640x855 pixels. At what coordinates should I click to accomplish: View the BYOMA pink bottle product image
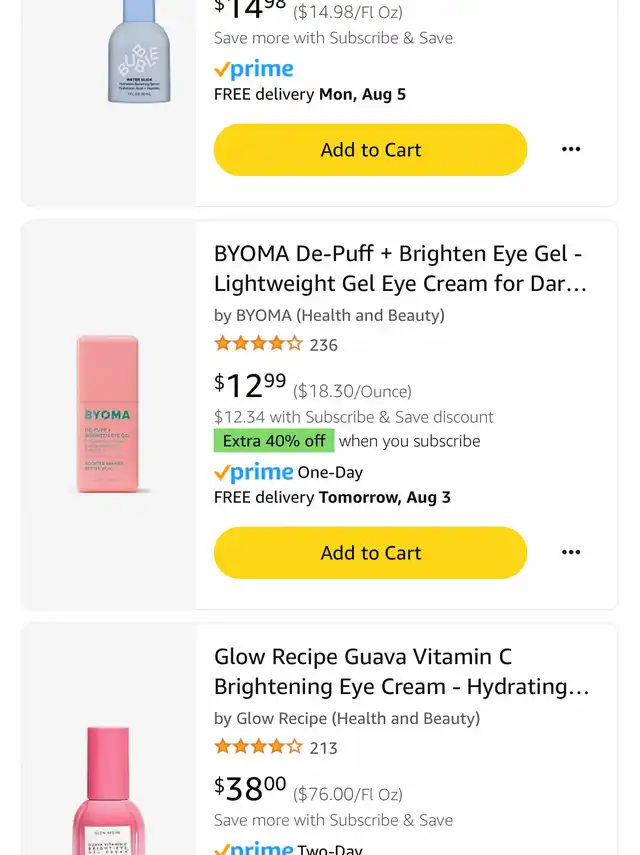coord(108,414)
